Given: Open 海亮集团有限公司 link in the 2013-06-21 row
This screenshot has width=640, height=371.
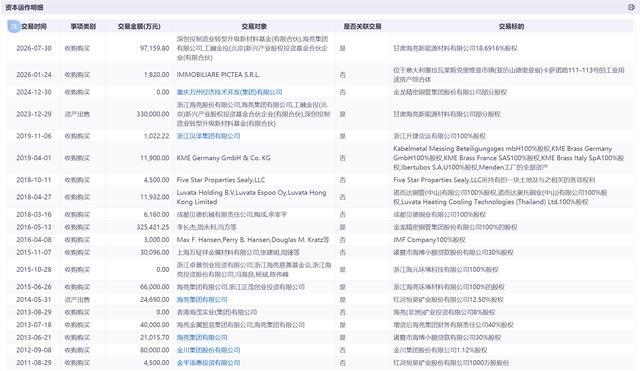Looking at the screenshot, I should coord(202,338).
